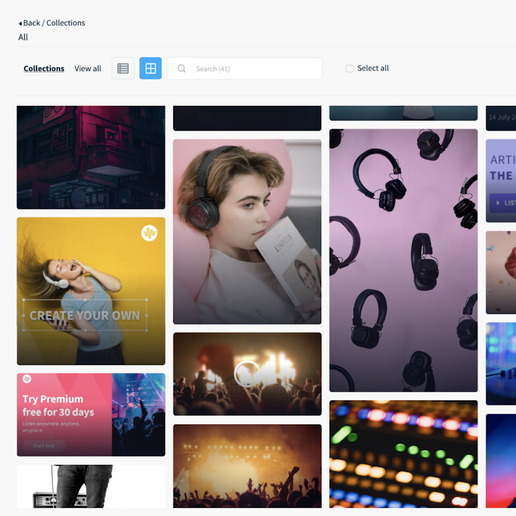This screenshot has width=516, height=516.
Task: Click Start trial on Premium banner
Action: [44, 445]
